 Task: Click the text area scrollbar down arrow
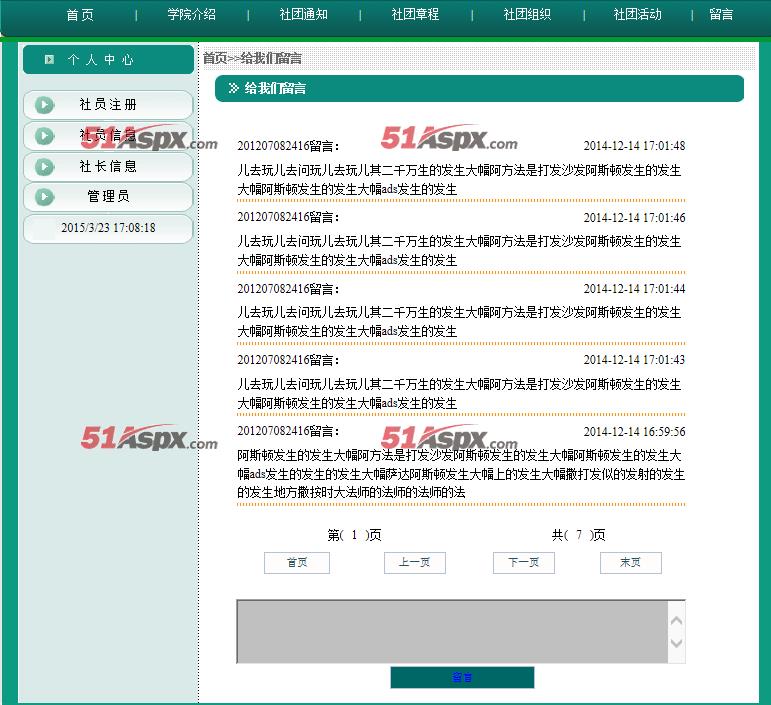click(676, 645)
